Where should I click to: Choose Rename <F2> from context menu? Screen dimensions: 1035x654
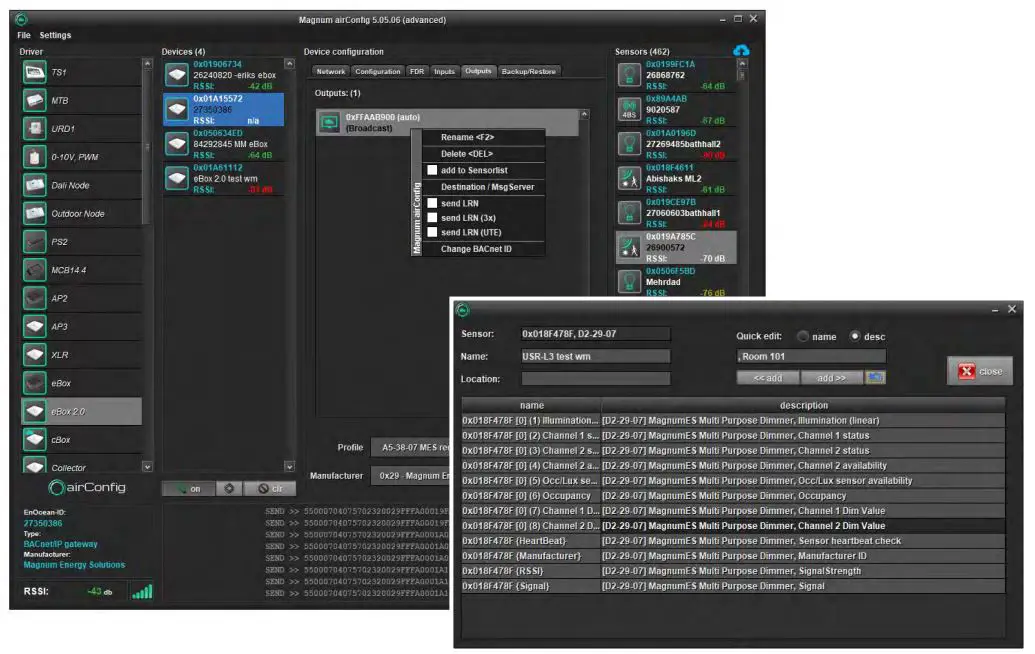[483, 137]
